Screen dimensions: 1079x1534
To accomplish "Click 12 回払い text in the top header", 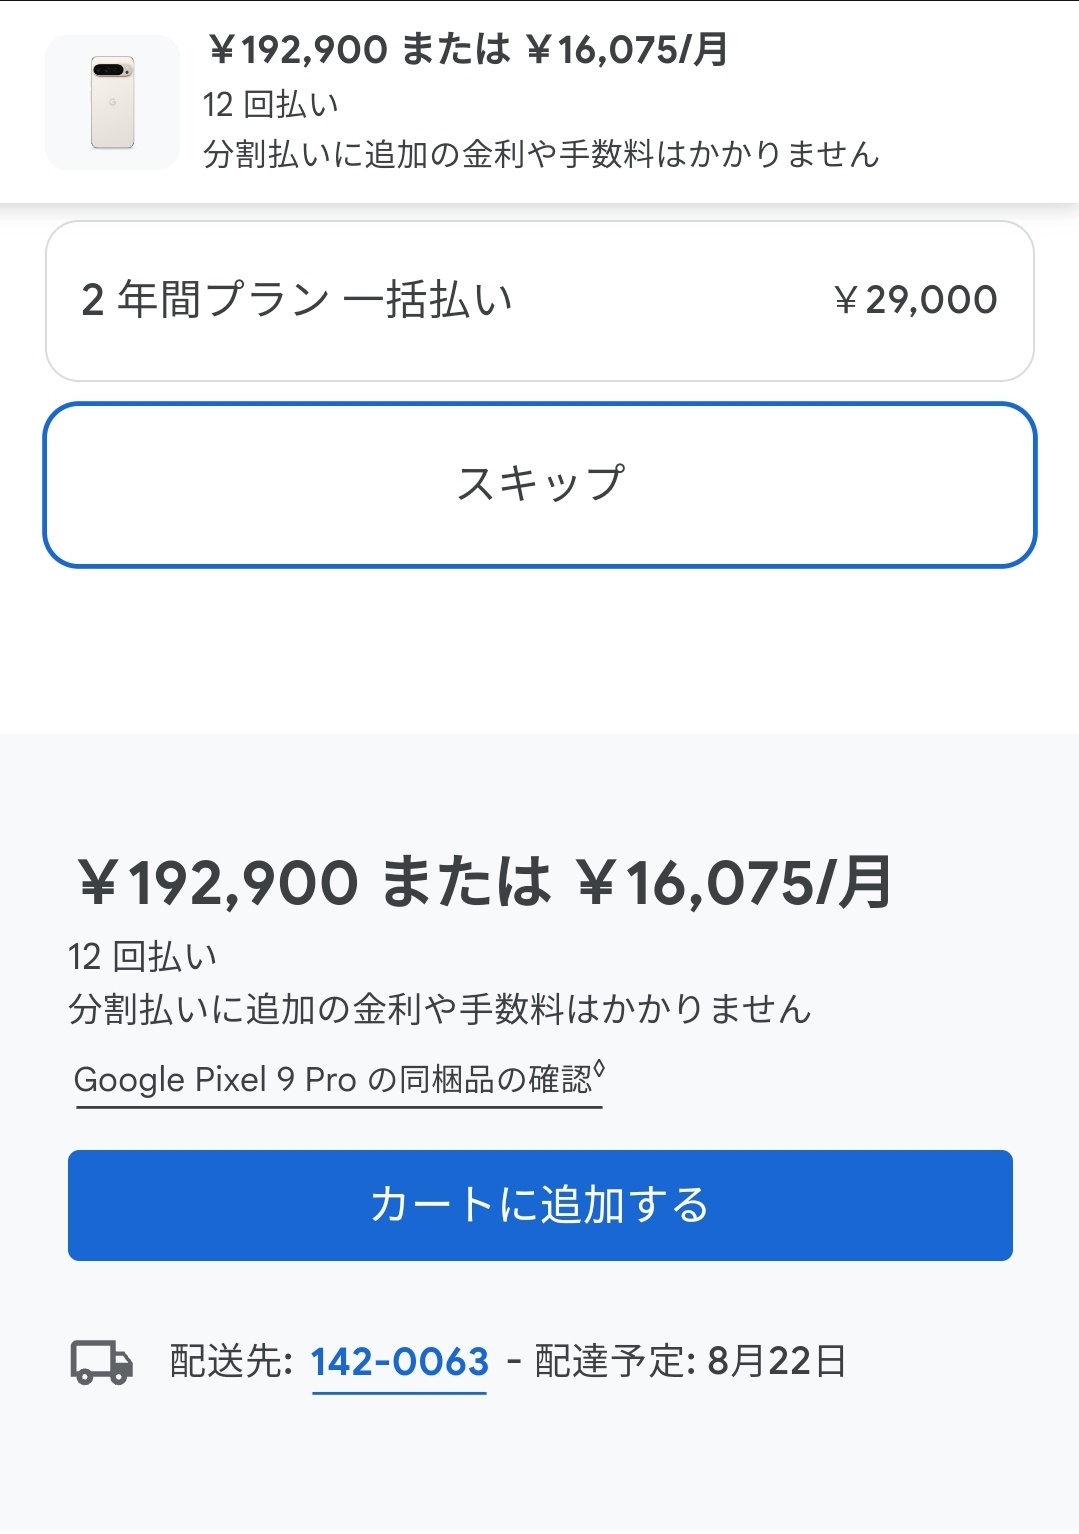I will 270,104.
